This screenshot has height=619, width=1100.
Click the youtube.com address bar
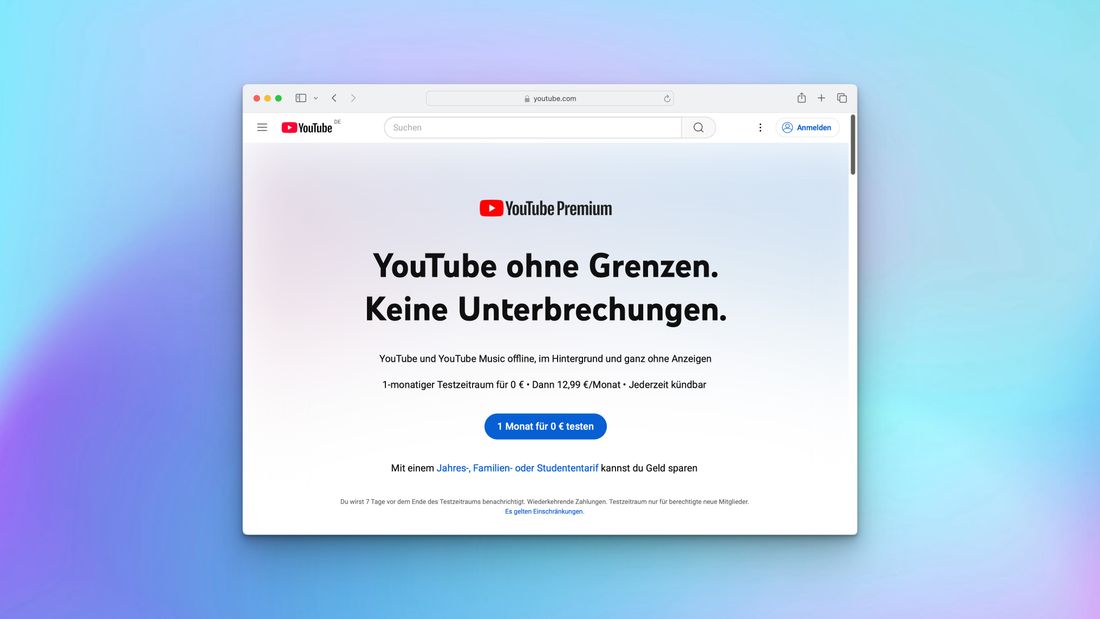click(550, 98)
